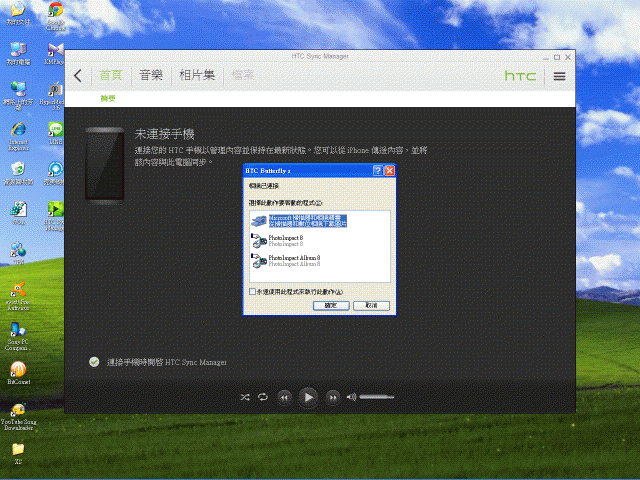
Task: Toggle repeat in the player bar
Action: pyautogui.click(x=263, y=397)
